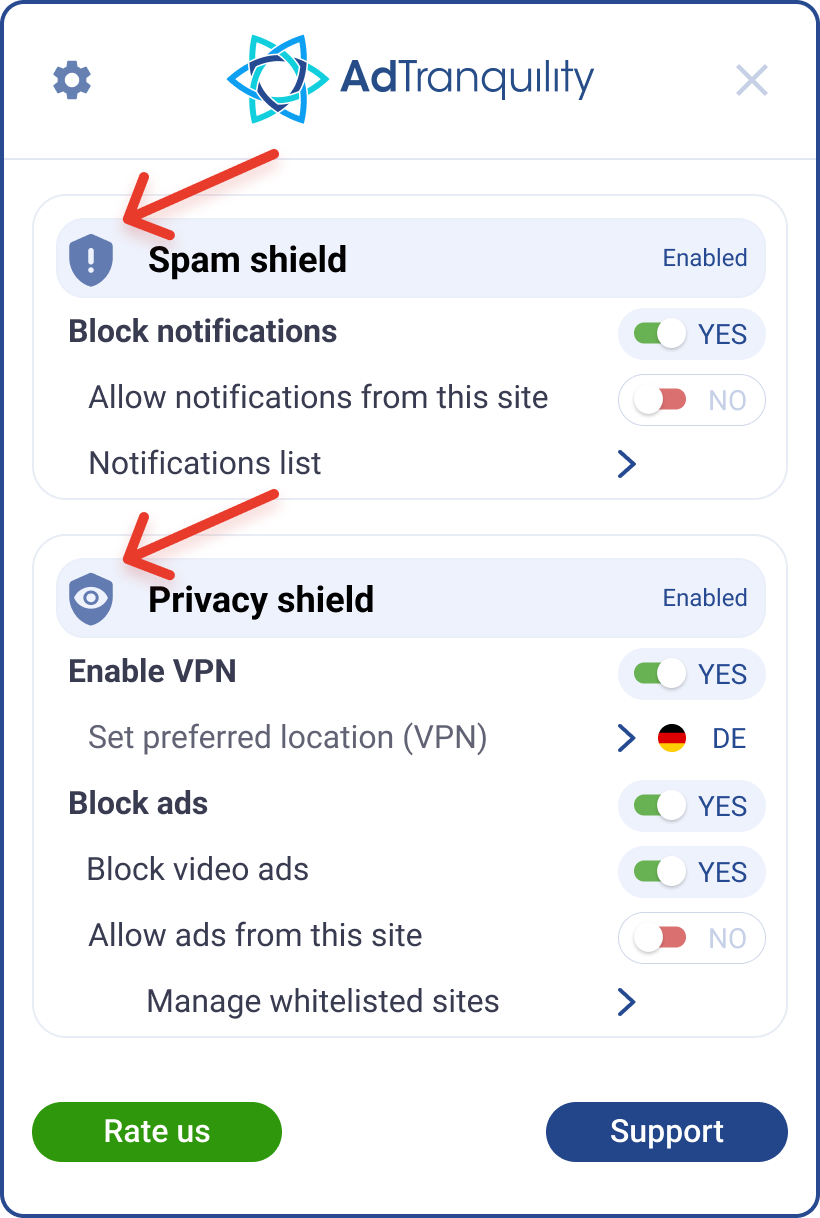The image size is (820, 1218).
Task: Click the Privacy shield eye icon
Action: click(x=91, y=599)
